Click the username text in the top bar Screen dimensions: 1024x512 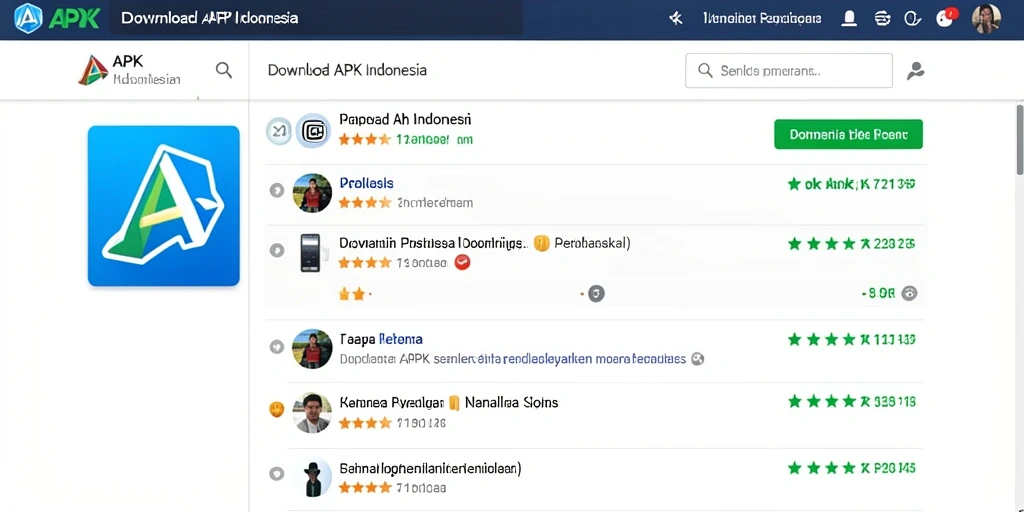[x=762, y=18]
